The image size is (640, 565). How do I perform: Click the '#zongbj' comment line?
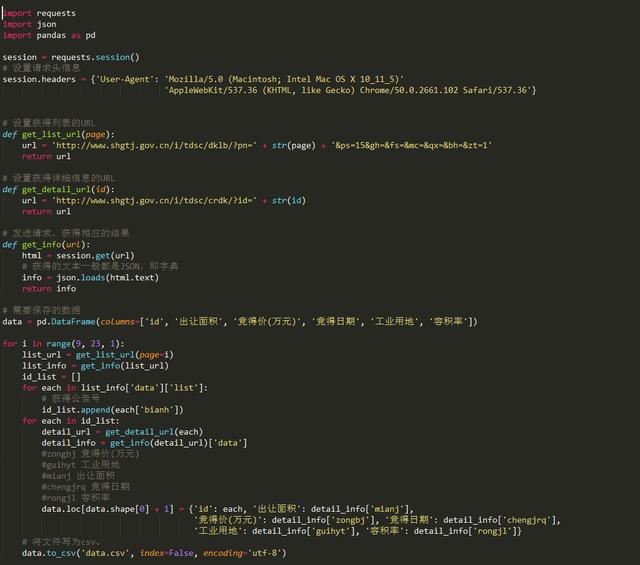coord(90,454)
